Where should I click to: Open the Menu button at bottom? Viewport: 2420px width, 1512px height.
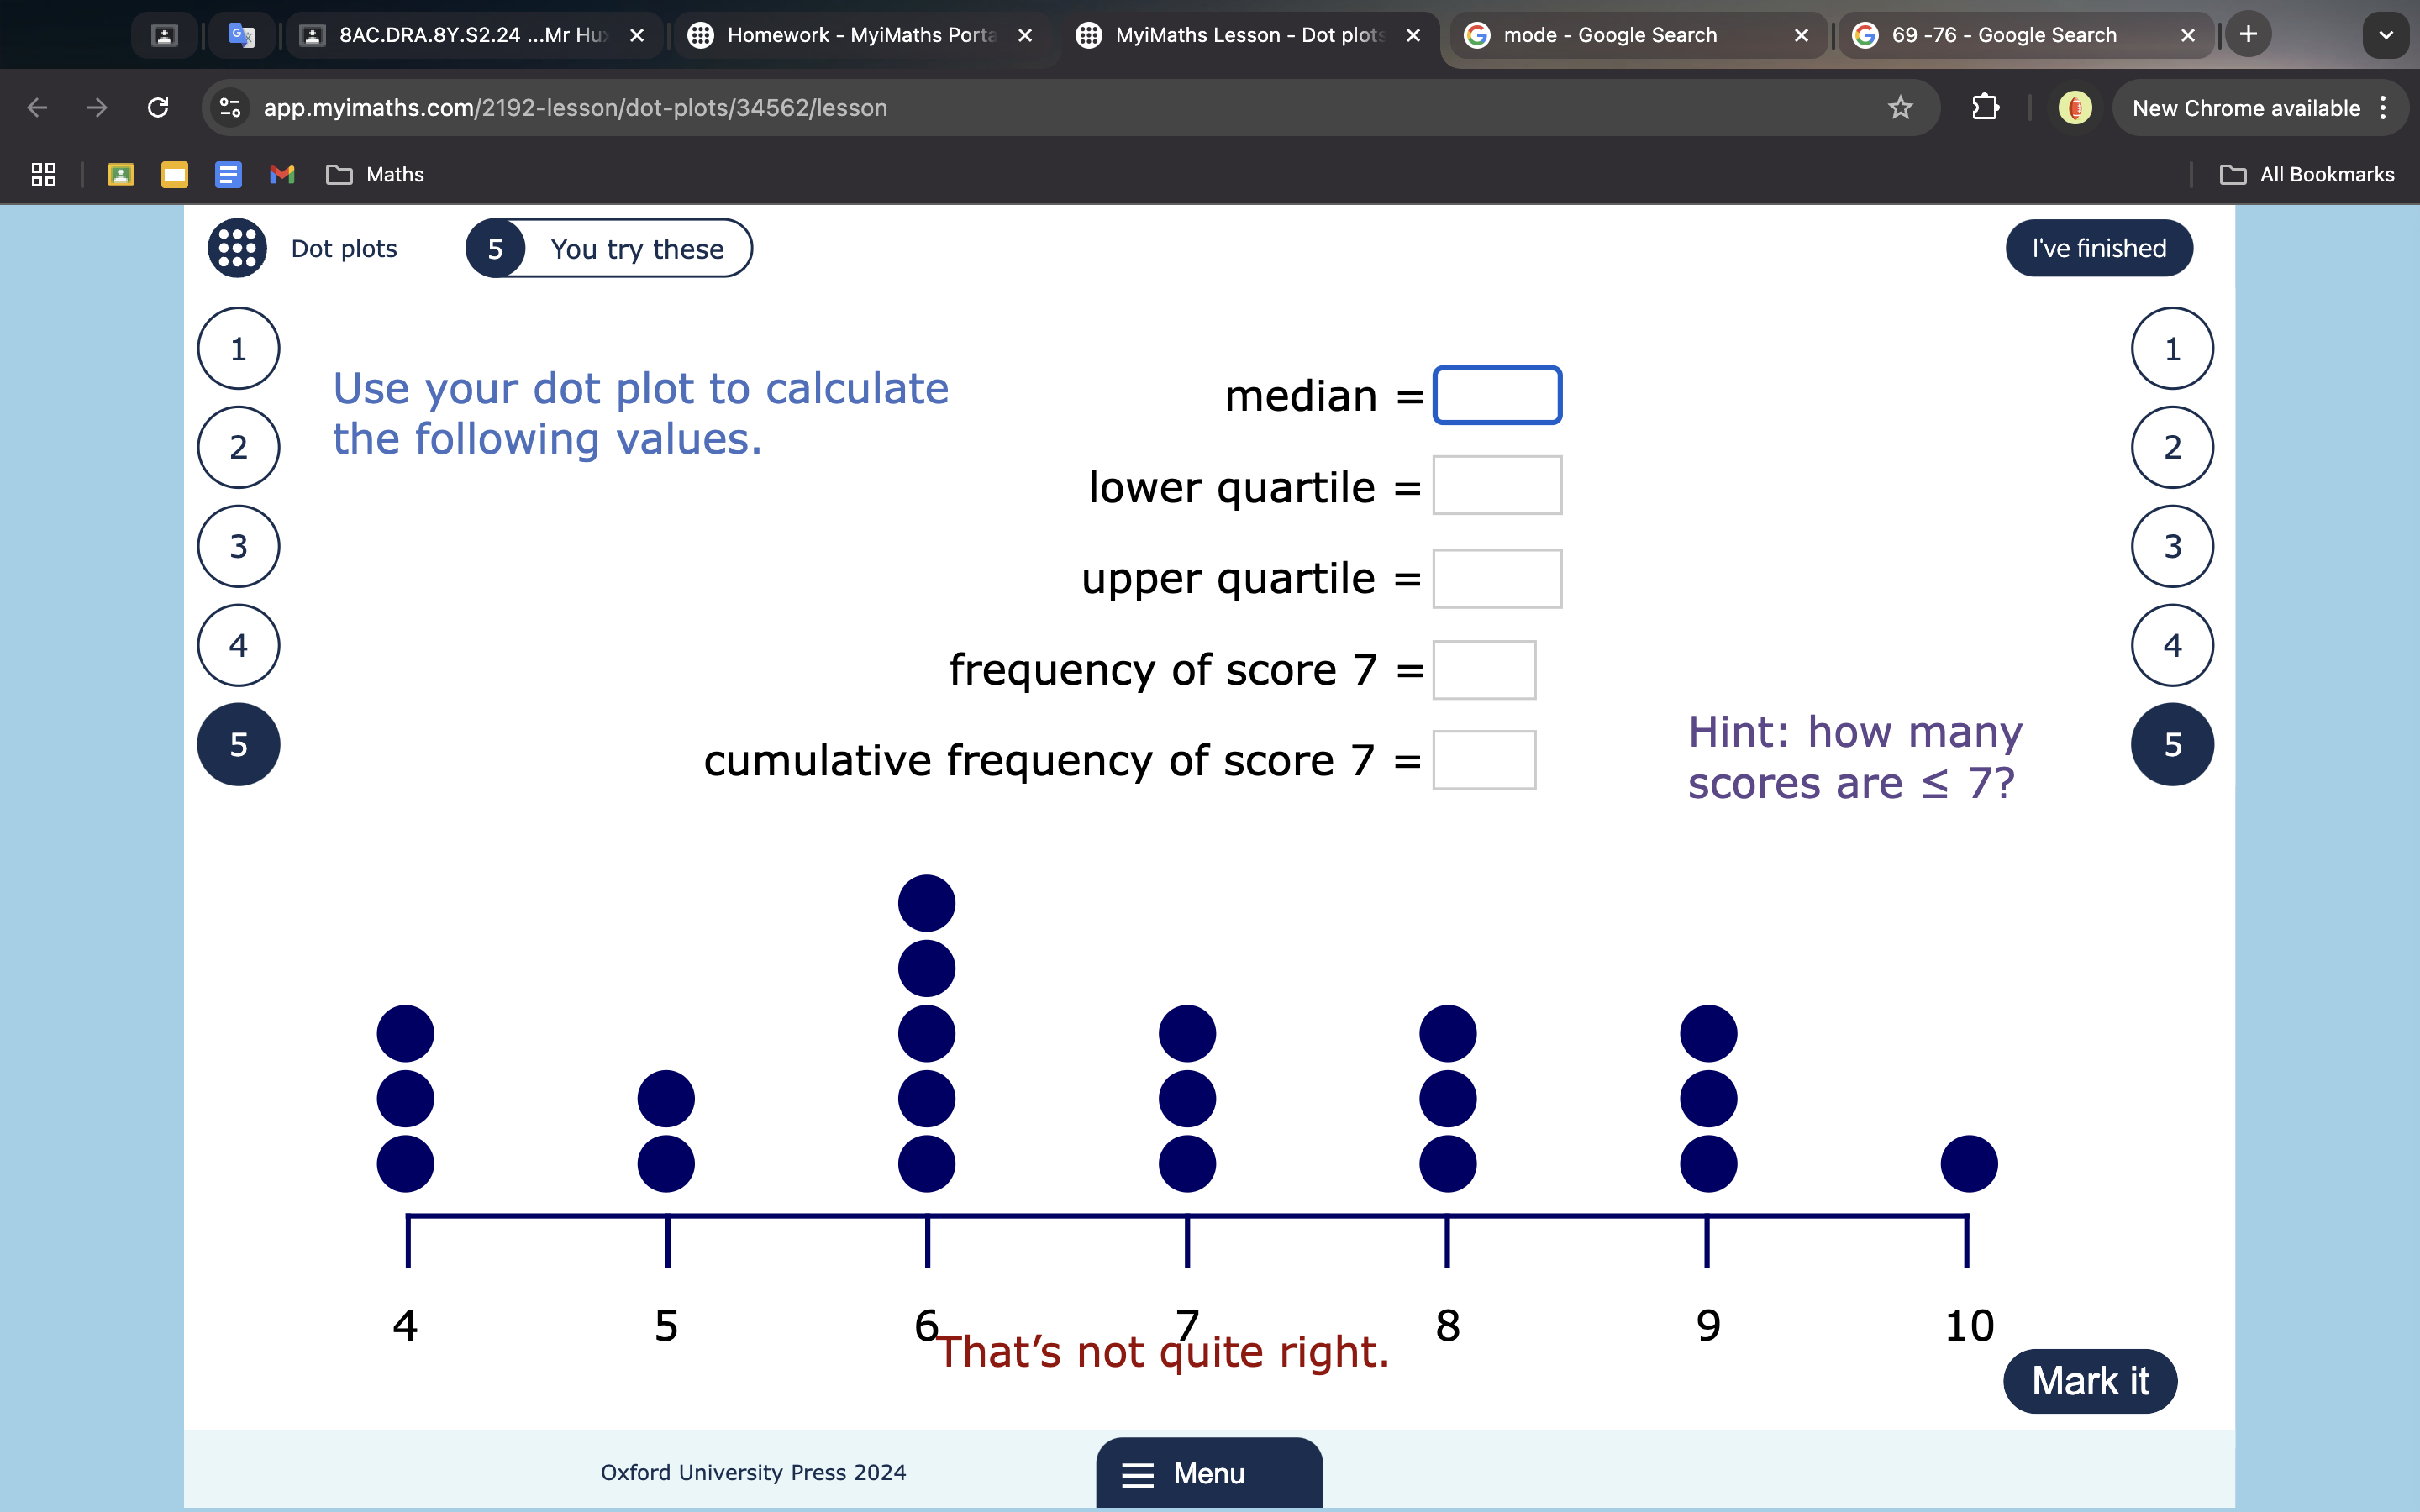point(1209,1473)
